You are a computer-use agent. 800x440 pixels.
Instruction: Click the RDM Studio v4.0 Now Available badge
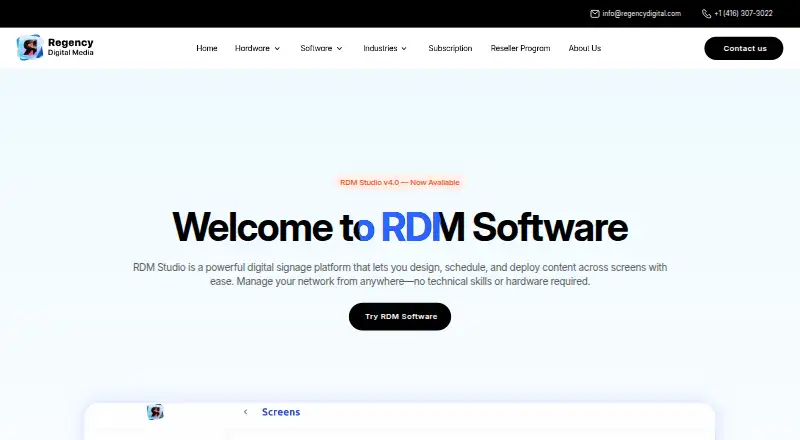400,182
